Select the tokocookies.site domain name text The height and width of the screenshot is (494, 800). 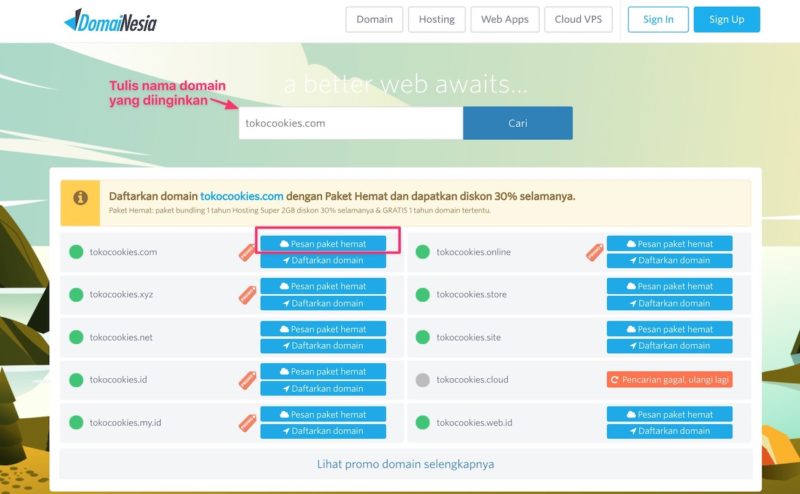[x=468, y=337]
